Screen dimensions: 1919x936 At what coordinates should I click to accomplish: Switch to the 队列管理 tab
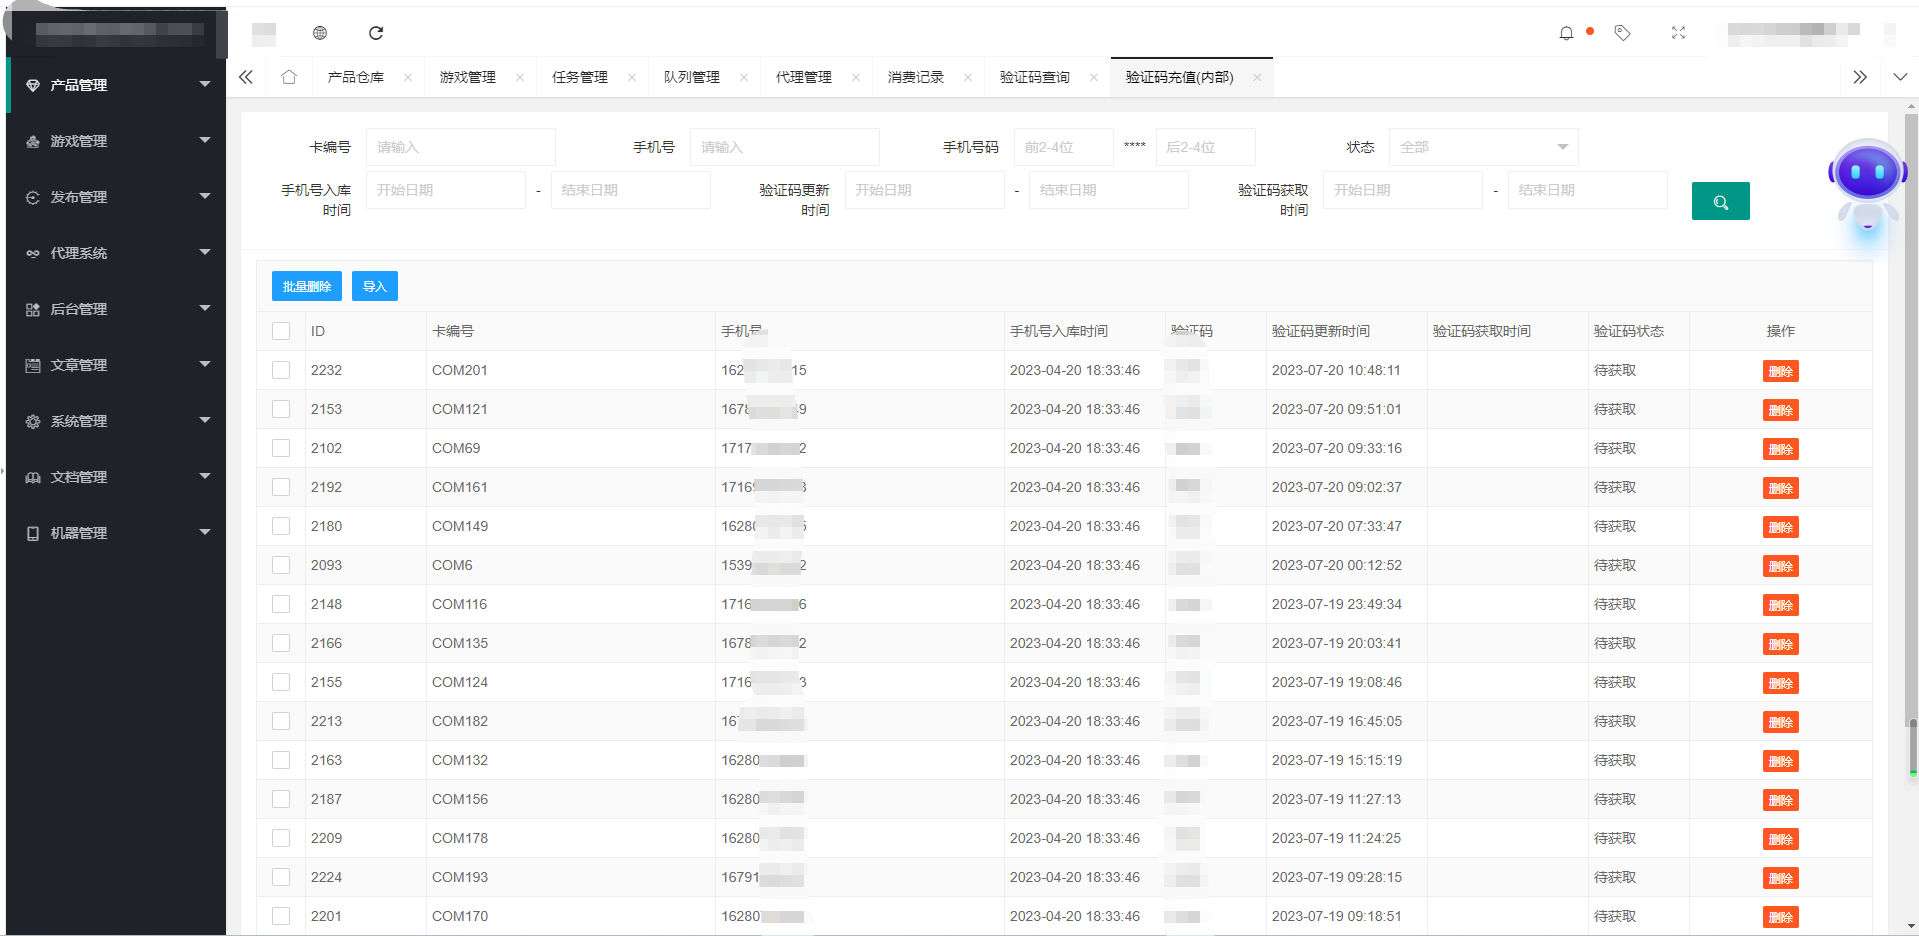tap(692, 77)
